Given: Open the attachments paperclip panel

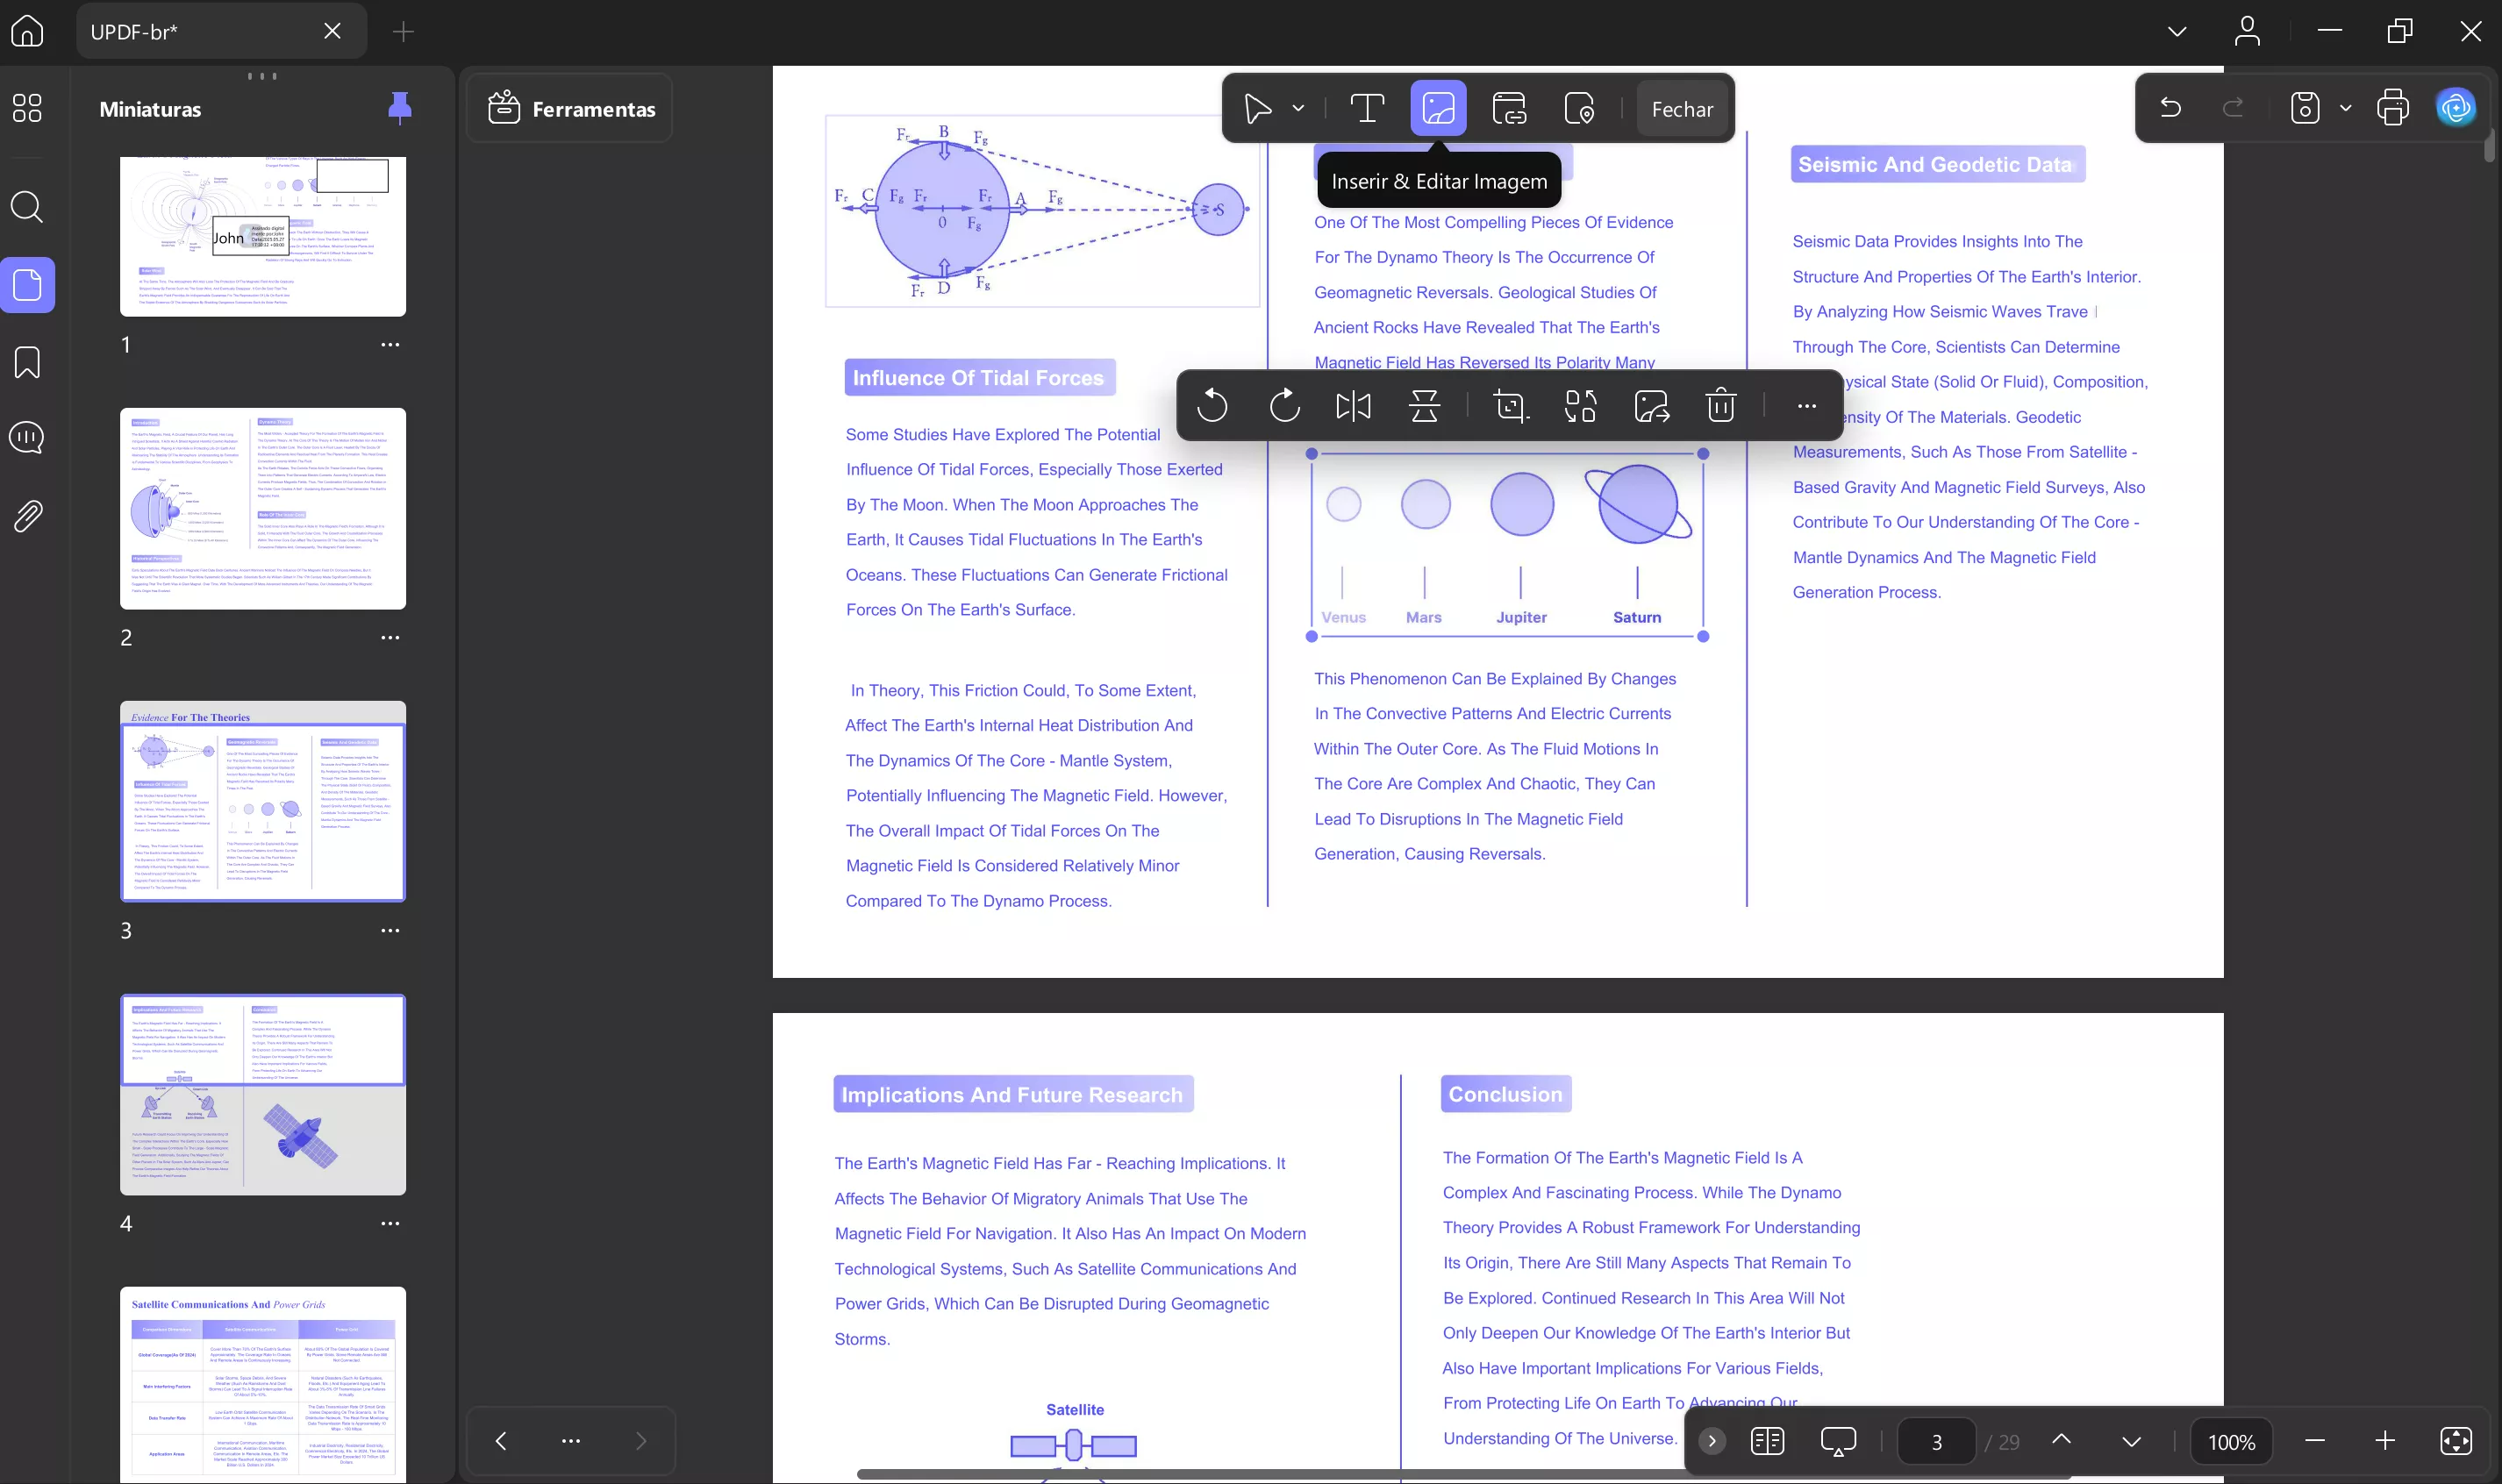Looking at the screenshot, I should [x=27, y=516].
